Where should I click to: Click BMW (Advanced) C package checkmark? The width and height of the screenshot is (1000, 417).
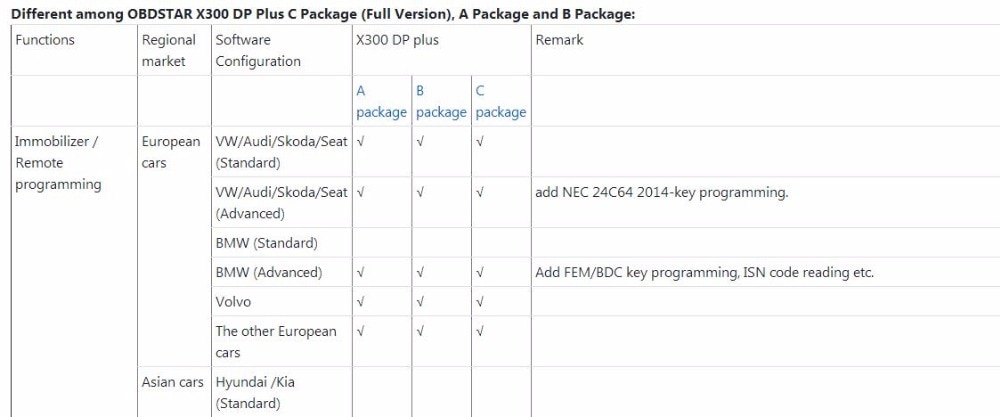pos(480,272)
